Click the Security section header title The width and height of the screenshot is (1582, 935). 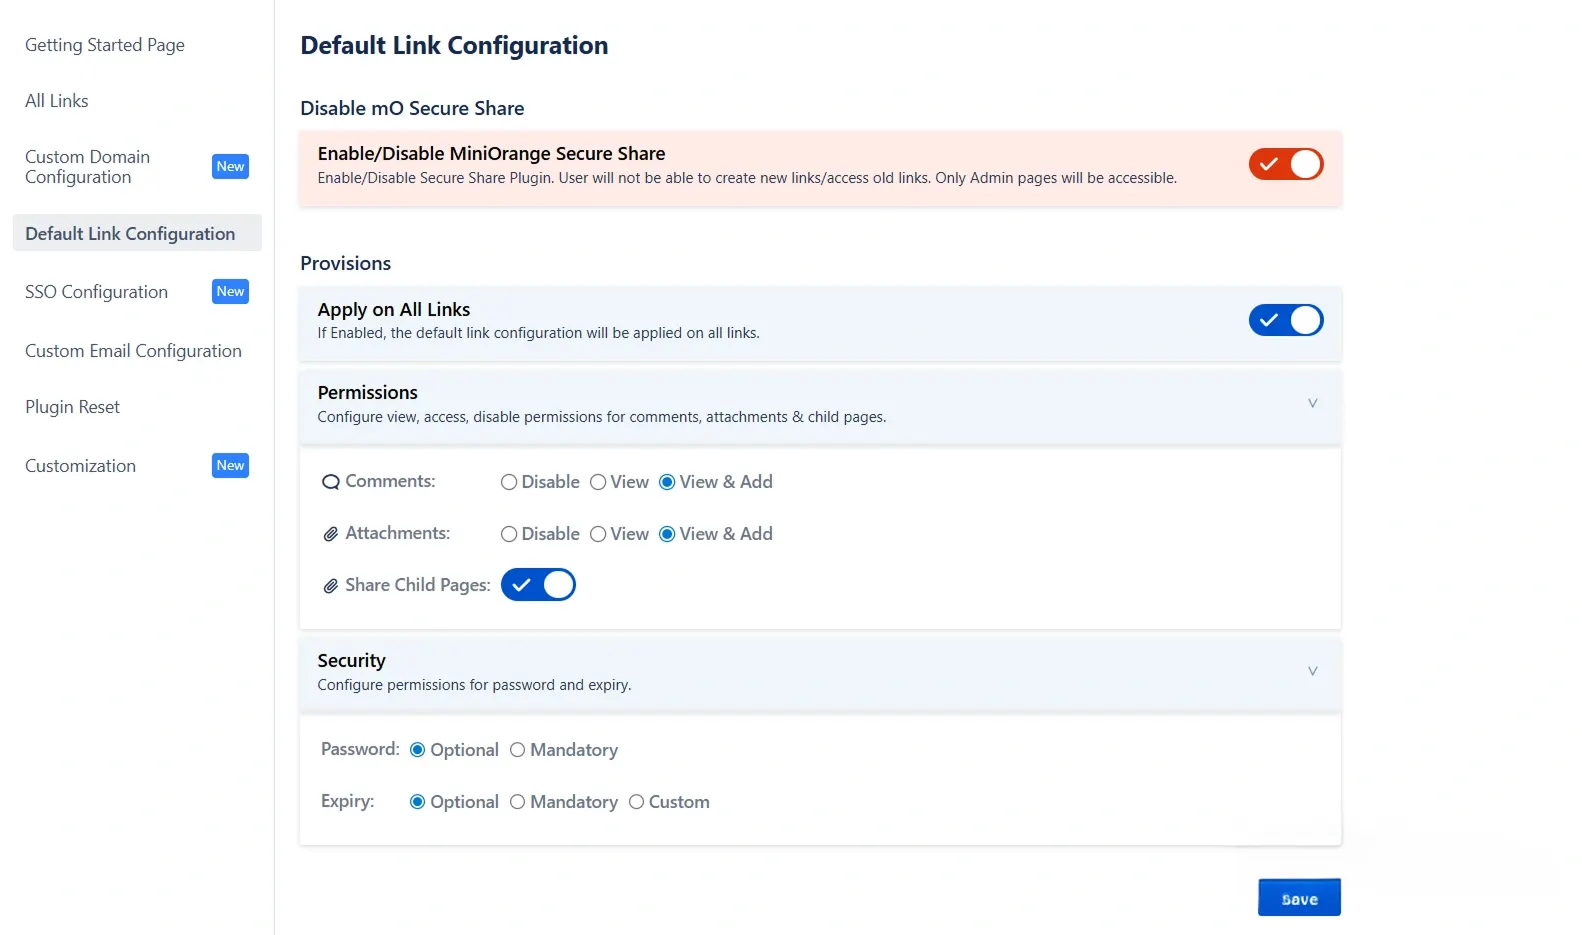[351, 661]
